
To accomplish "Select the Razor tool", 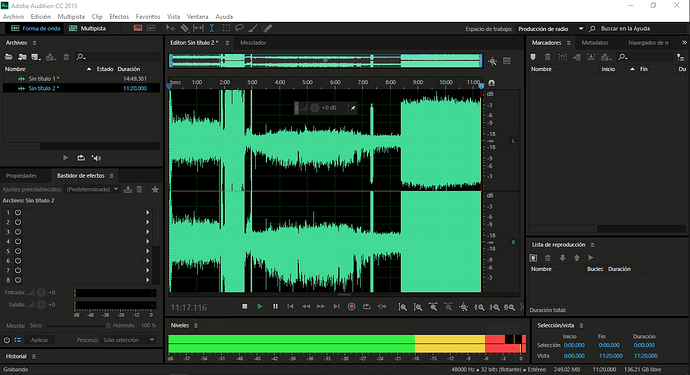I will (185, 28).
